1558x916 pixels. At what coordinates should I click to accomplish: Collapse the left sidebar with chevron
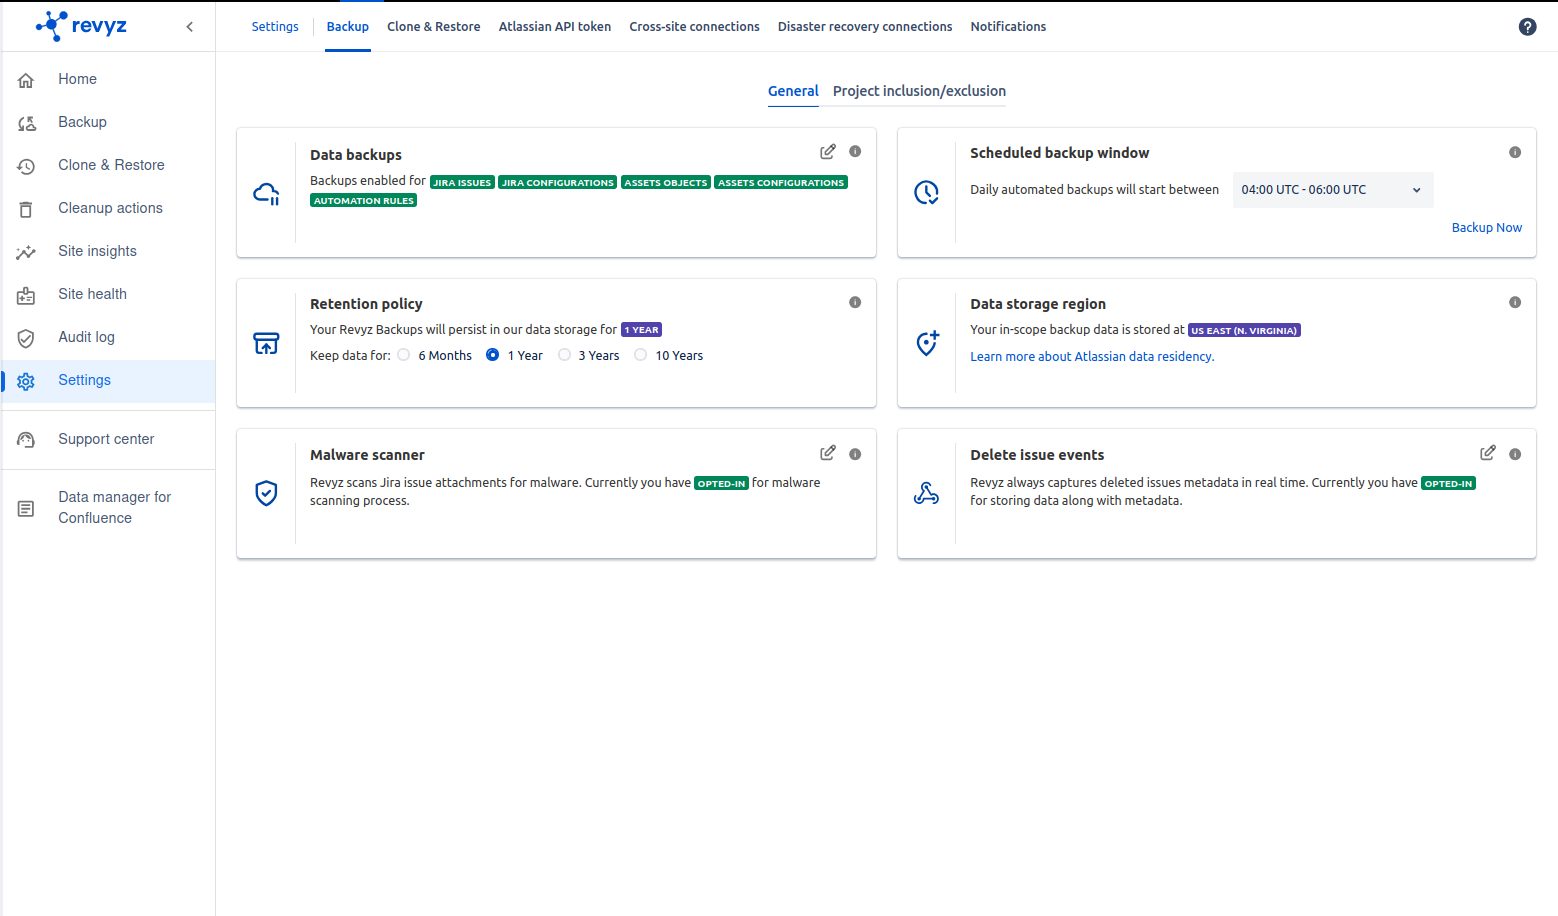tap(190, 27)
